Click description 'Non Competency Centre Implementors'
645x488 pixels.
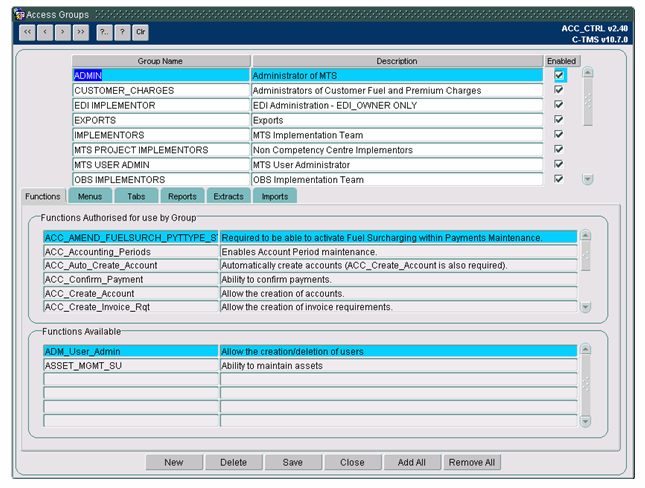[x=397, y=150]
